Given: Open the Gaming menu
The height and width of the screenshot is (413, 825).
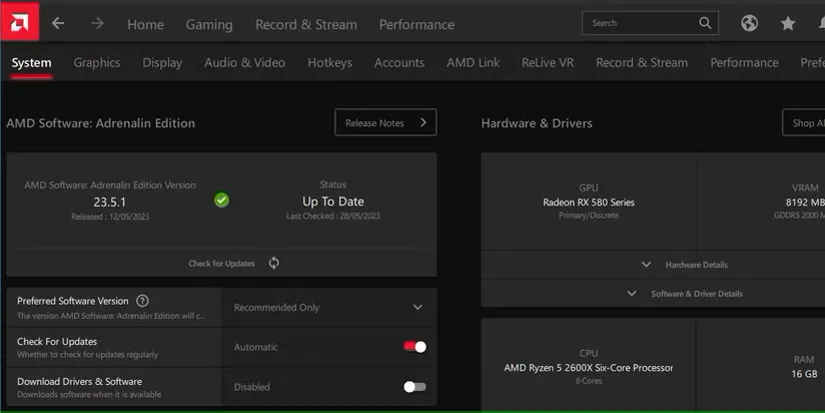Looking at the screenshot, I should coord(209,24).
